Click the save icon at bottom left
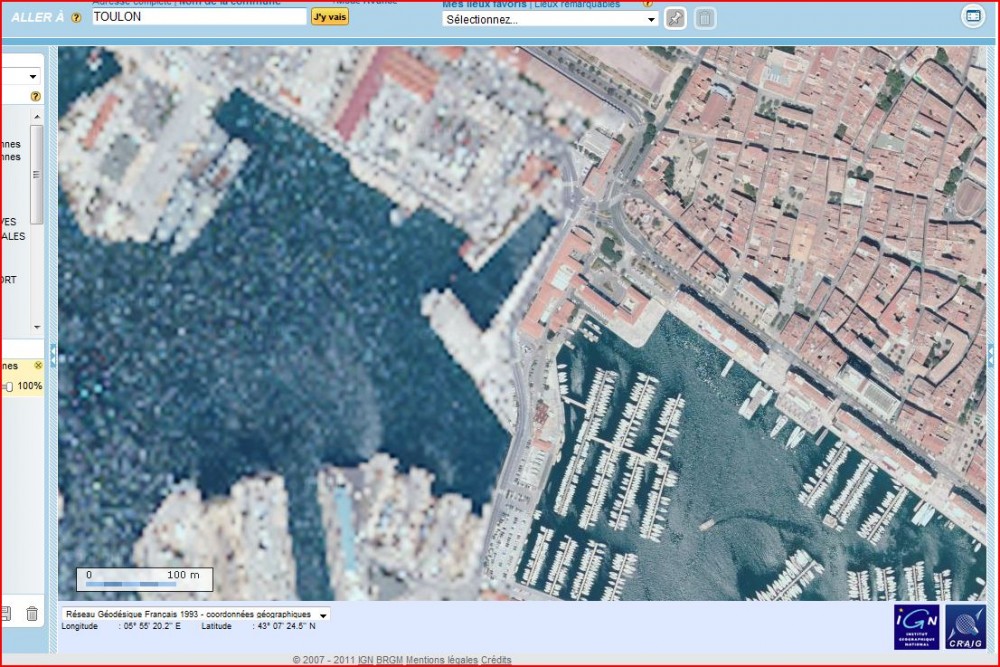 coord(5,613)
